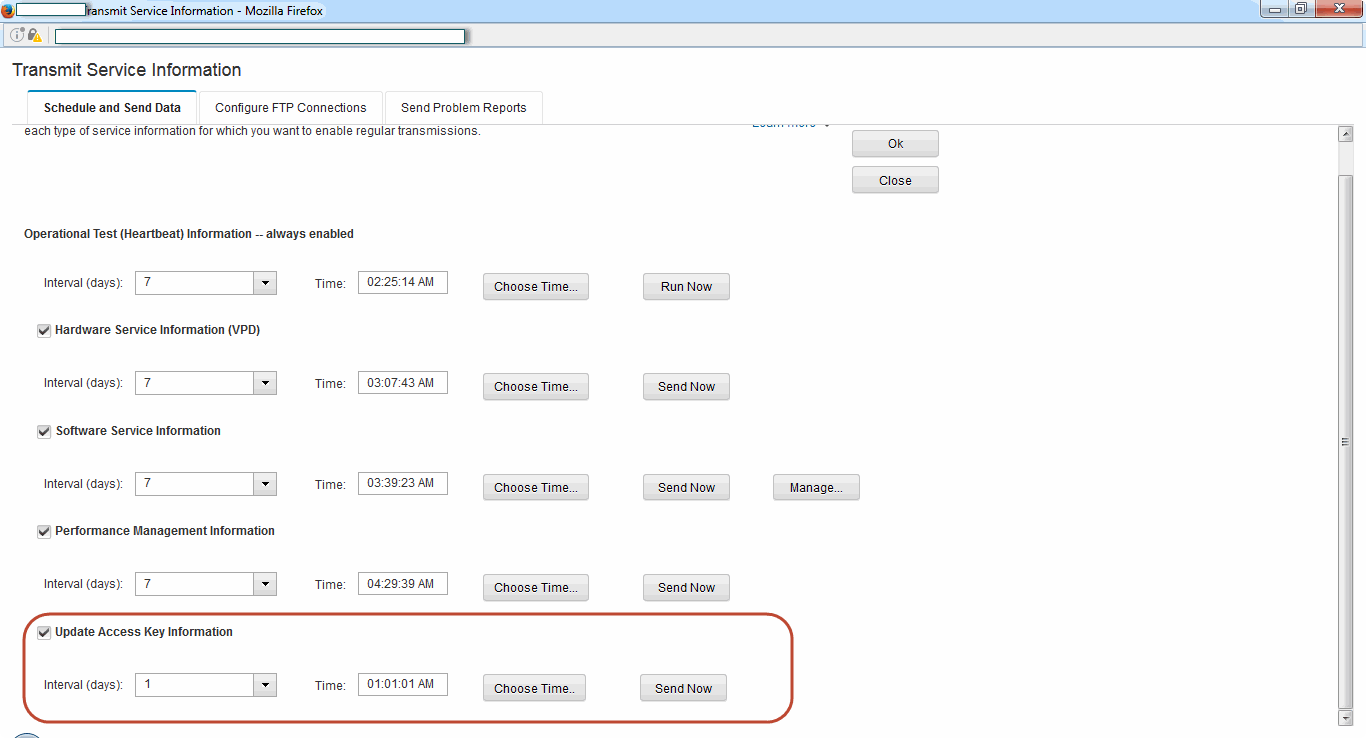Disable Performance Management Information checkbox
The height and width of the screenshot is (738, 1366).
44,532
